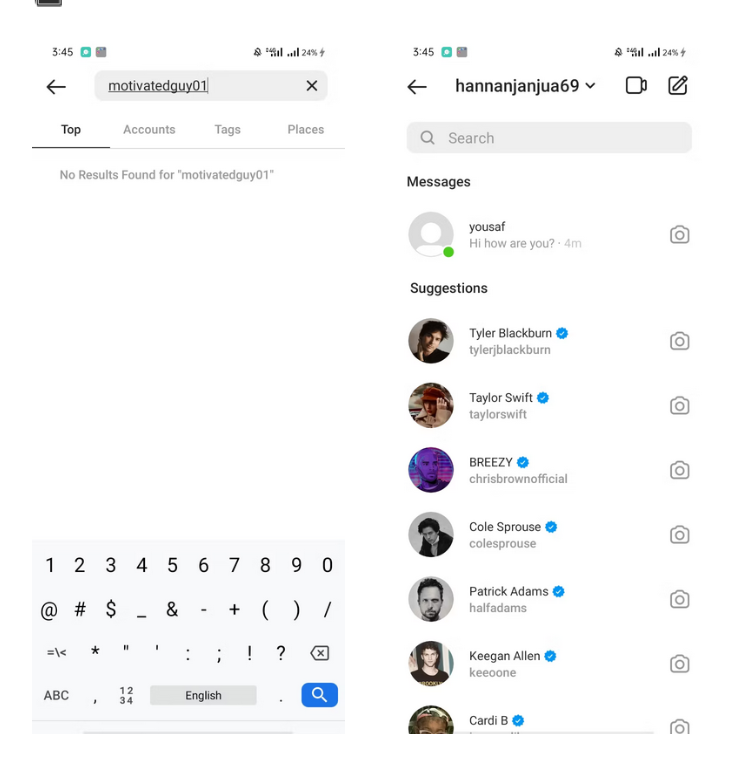Viewport: 740px width, 758px height.
Task: Tap the keyboard backspace key
Action: point(319,653)
